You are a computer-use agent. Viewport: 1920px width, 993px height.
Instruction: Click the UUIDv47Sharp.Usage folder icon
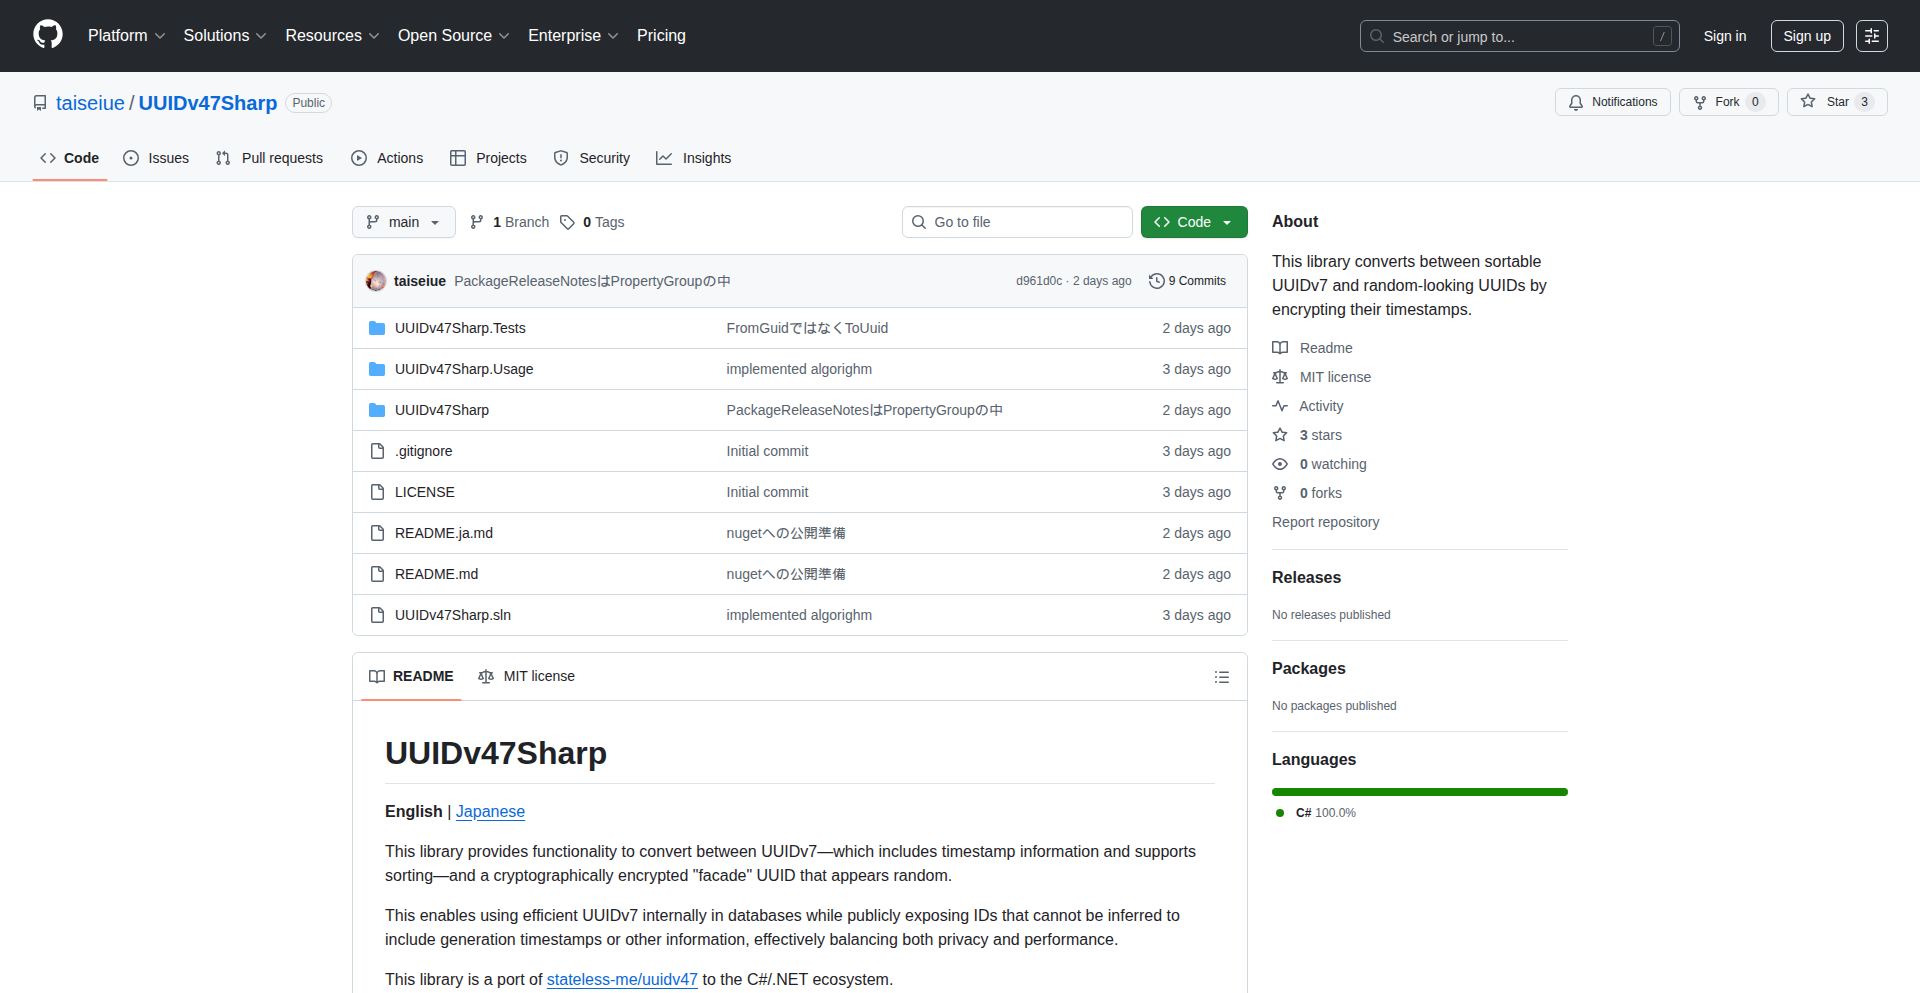click(x=377, y=369)
